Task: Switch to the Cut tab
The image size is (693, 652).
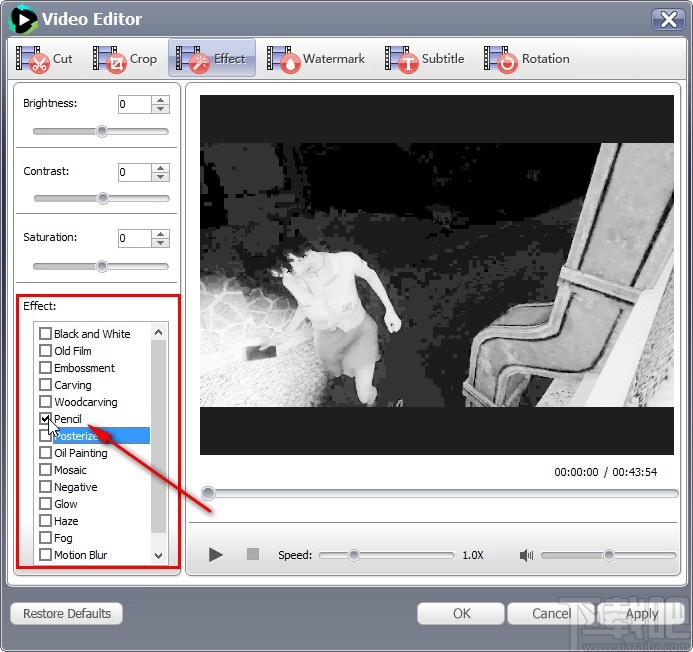Action: [x=44, y=59]
